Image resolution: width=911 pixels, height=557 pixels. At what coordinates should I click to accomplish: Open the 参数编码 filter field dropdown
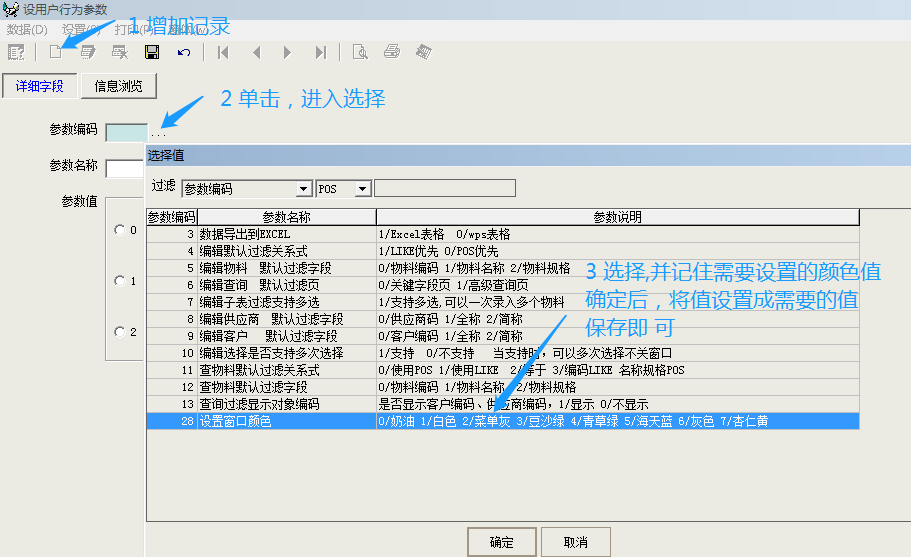(x=304, y=188)
